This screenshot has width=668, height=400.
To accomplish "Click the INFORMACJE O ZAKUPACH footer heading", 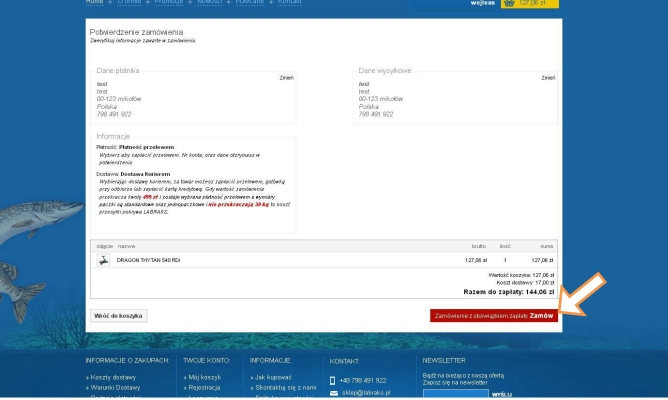I will pyautogui.click(x=127, y=361).
